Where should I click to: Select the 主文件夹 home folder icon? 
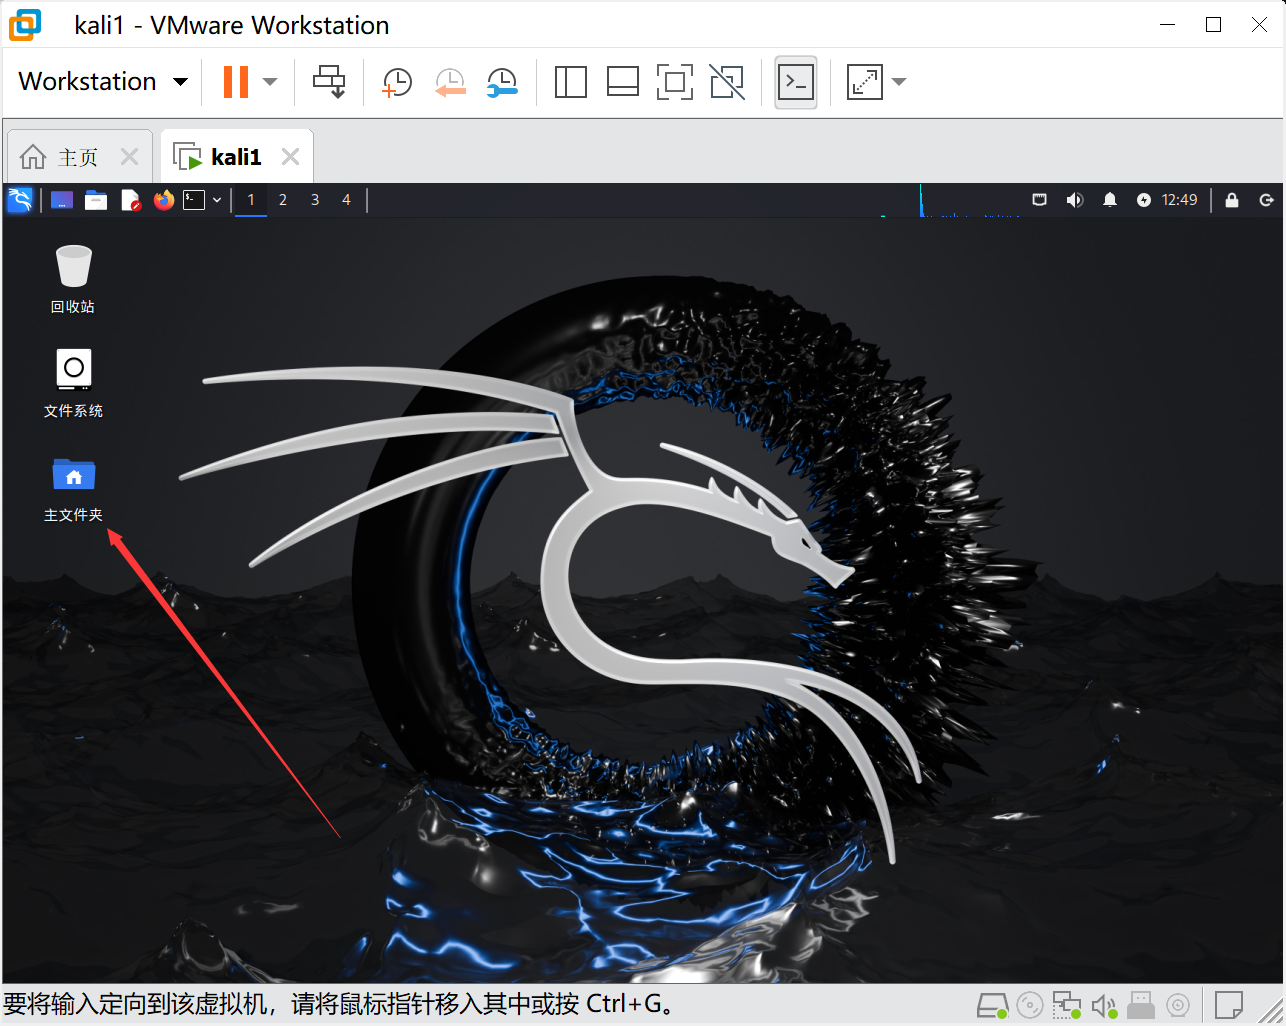coord(73,489)
